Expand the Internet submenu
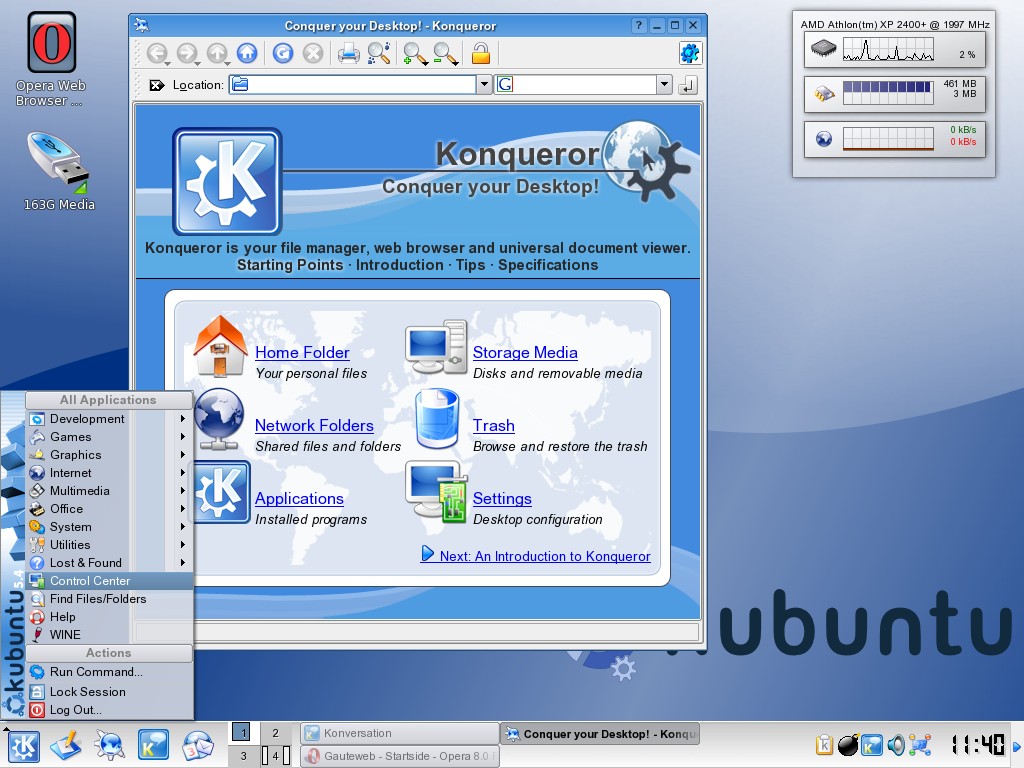Viewport: 1024px width, 768px height. (x=109, y=473)
